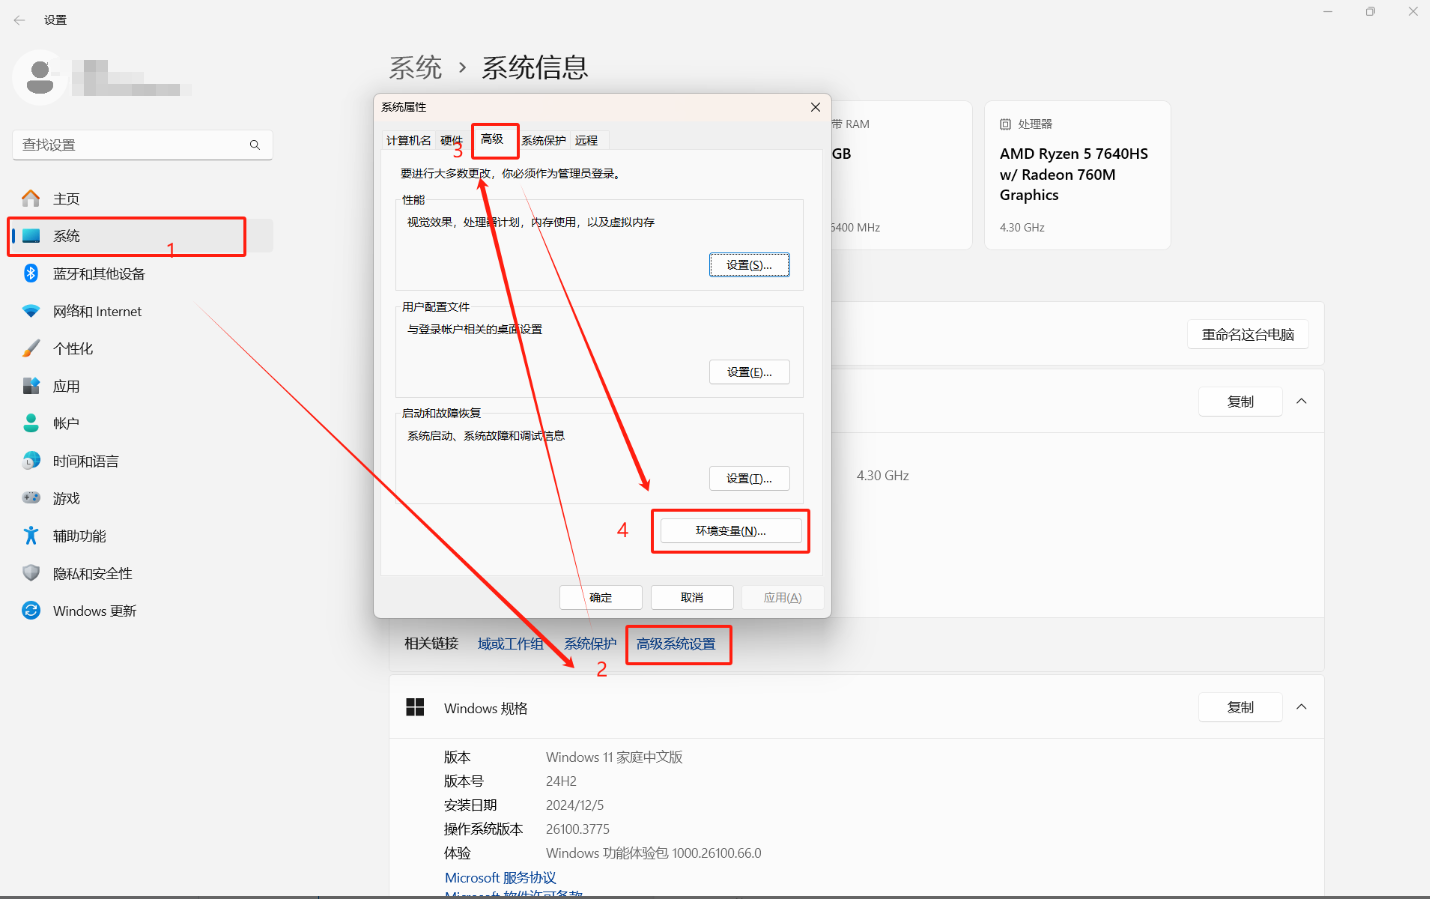Open 游戏 controller icon
Viewport: 1430px width, 899px height.
31,498
